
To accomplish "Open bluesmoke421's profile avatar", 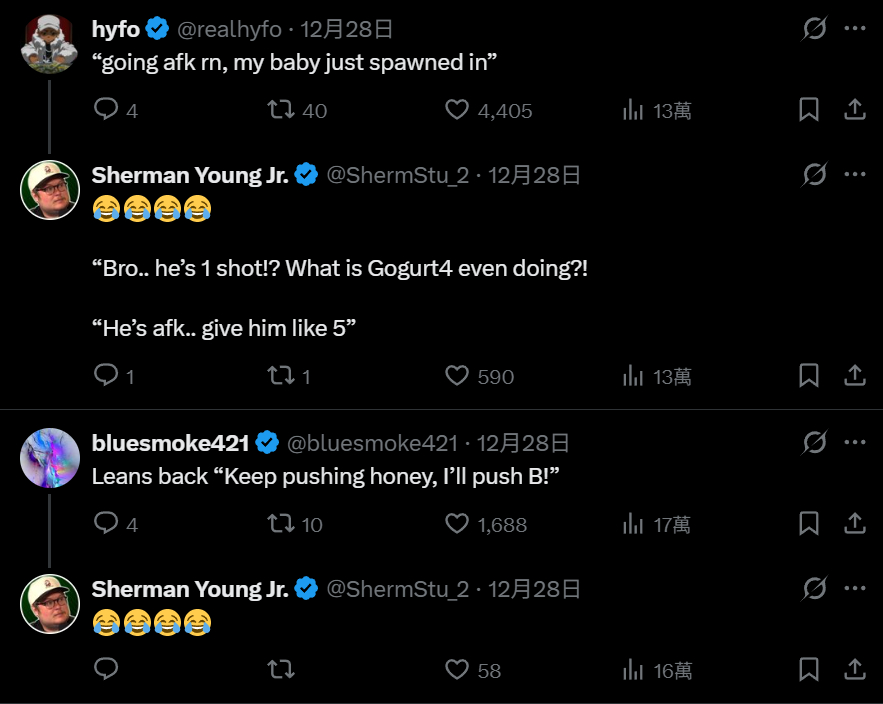I will (x=50, y=458).
